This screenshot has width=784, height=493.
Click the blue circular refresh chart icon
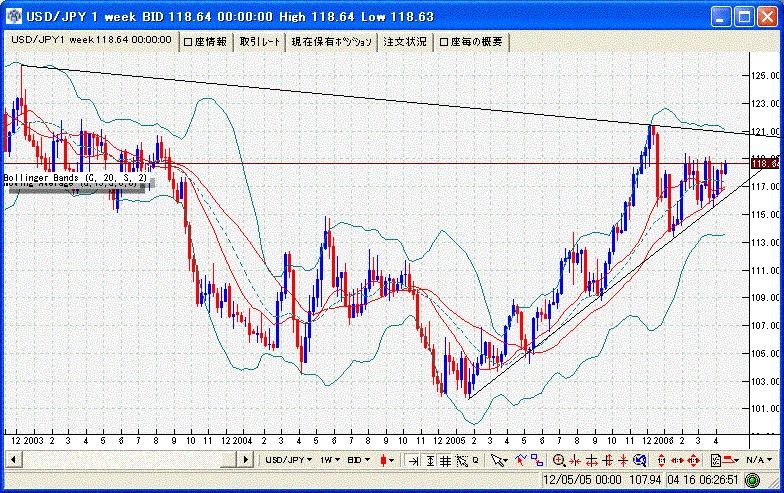(639, 460)
